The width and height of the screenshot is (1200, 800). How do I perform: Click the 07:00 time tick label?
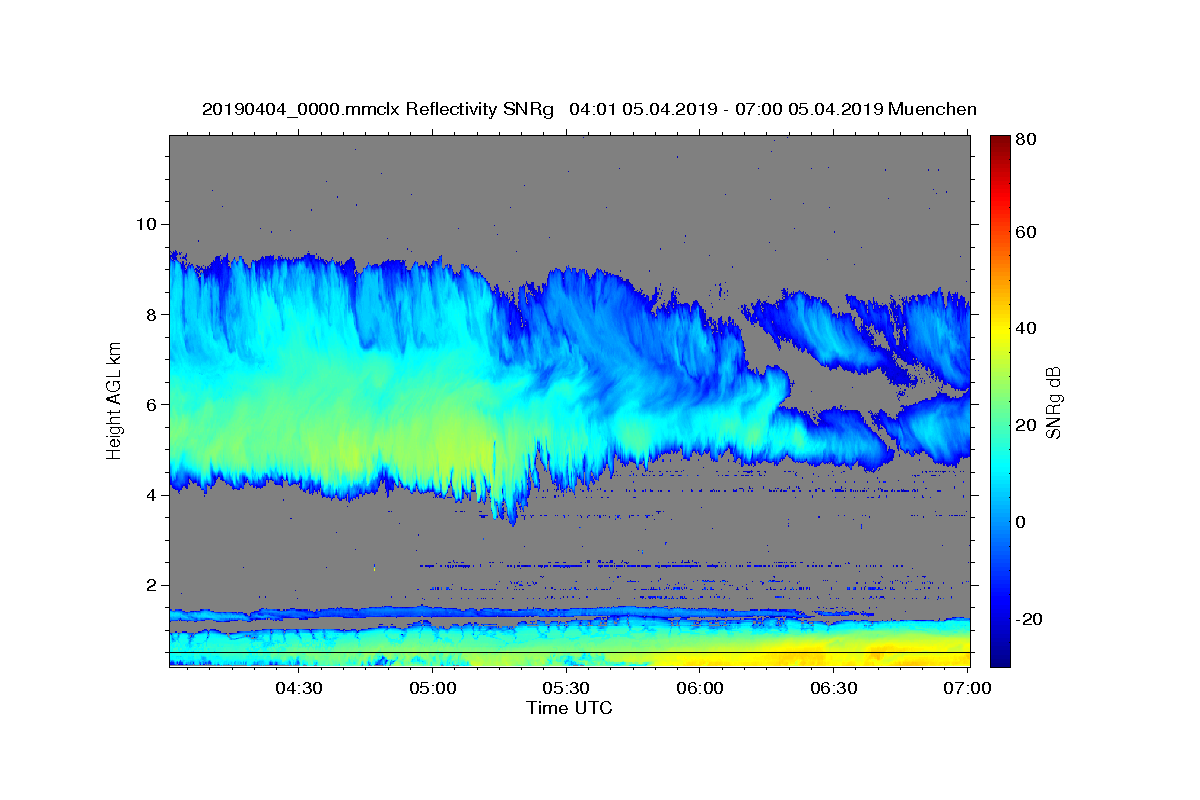pyautogui.click(x=967, y=688)
